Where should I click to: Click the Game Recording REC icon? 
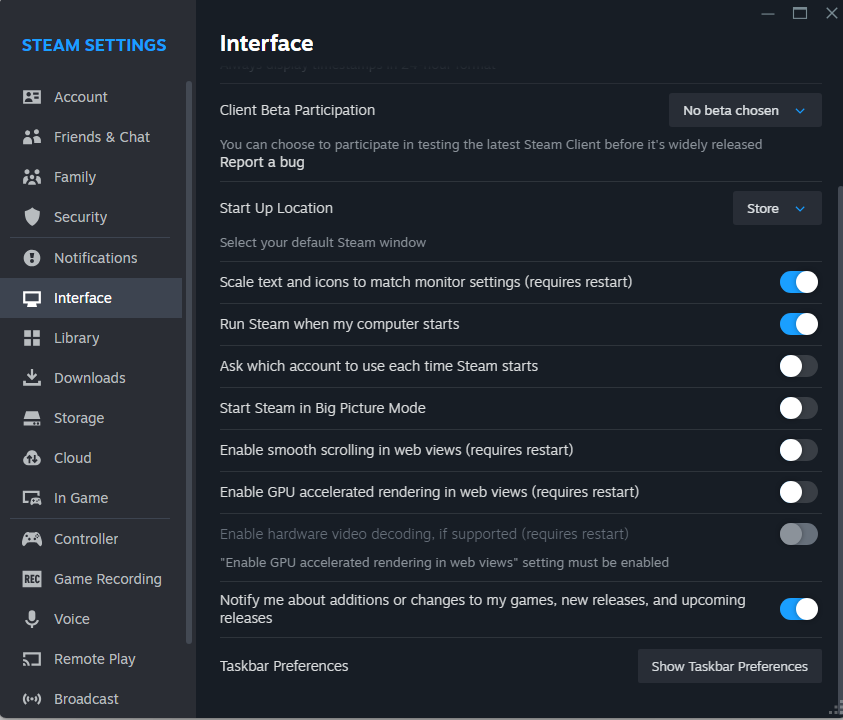32,579
